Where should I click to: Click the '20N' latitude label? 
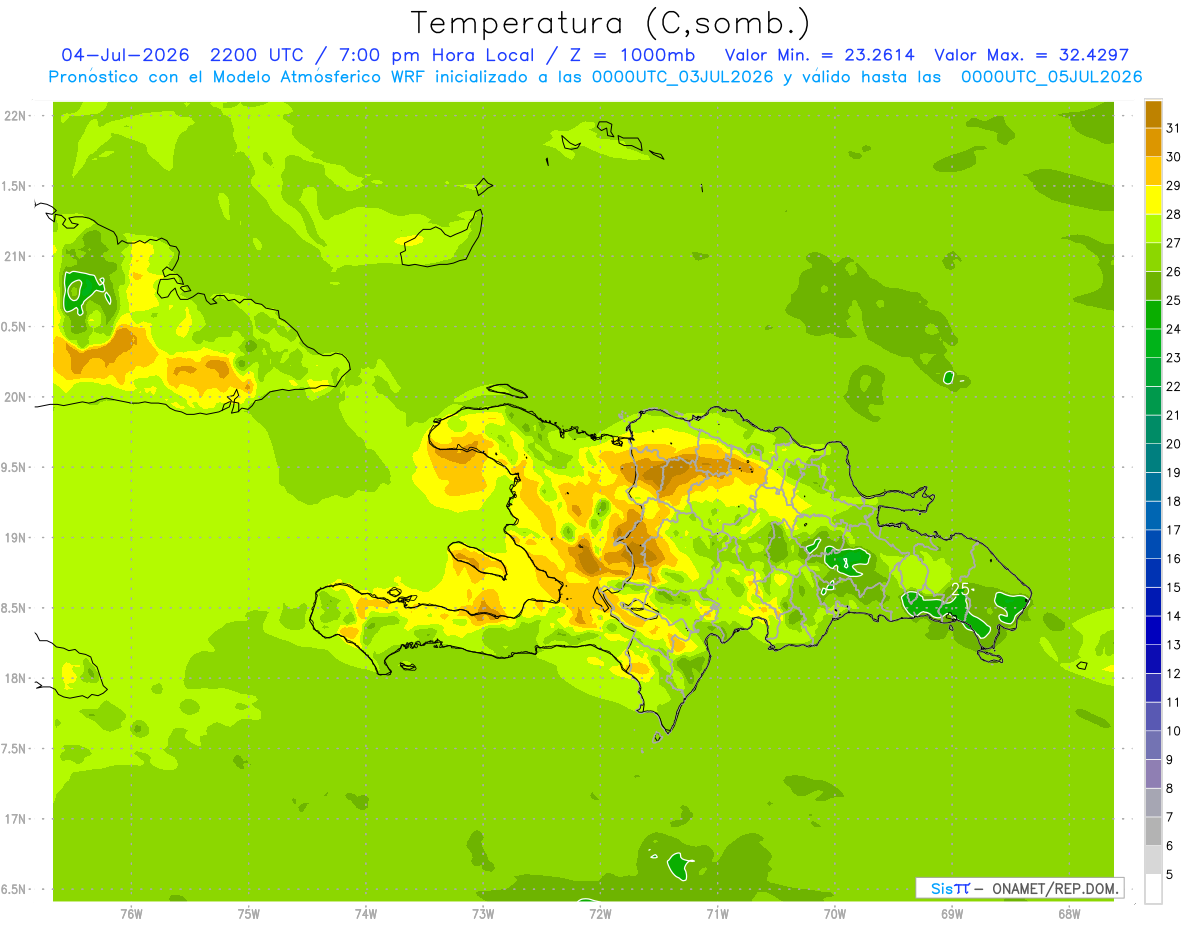[x=17, y=397]
